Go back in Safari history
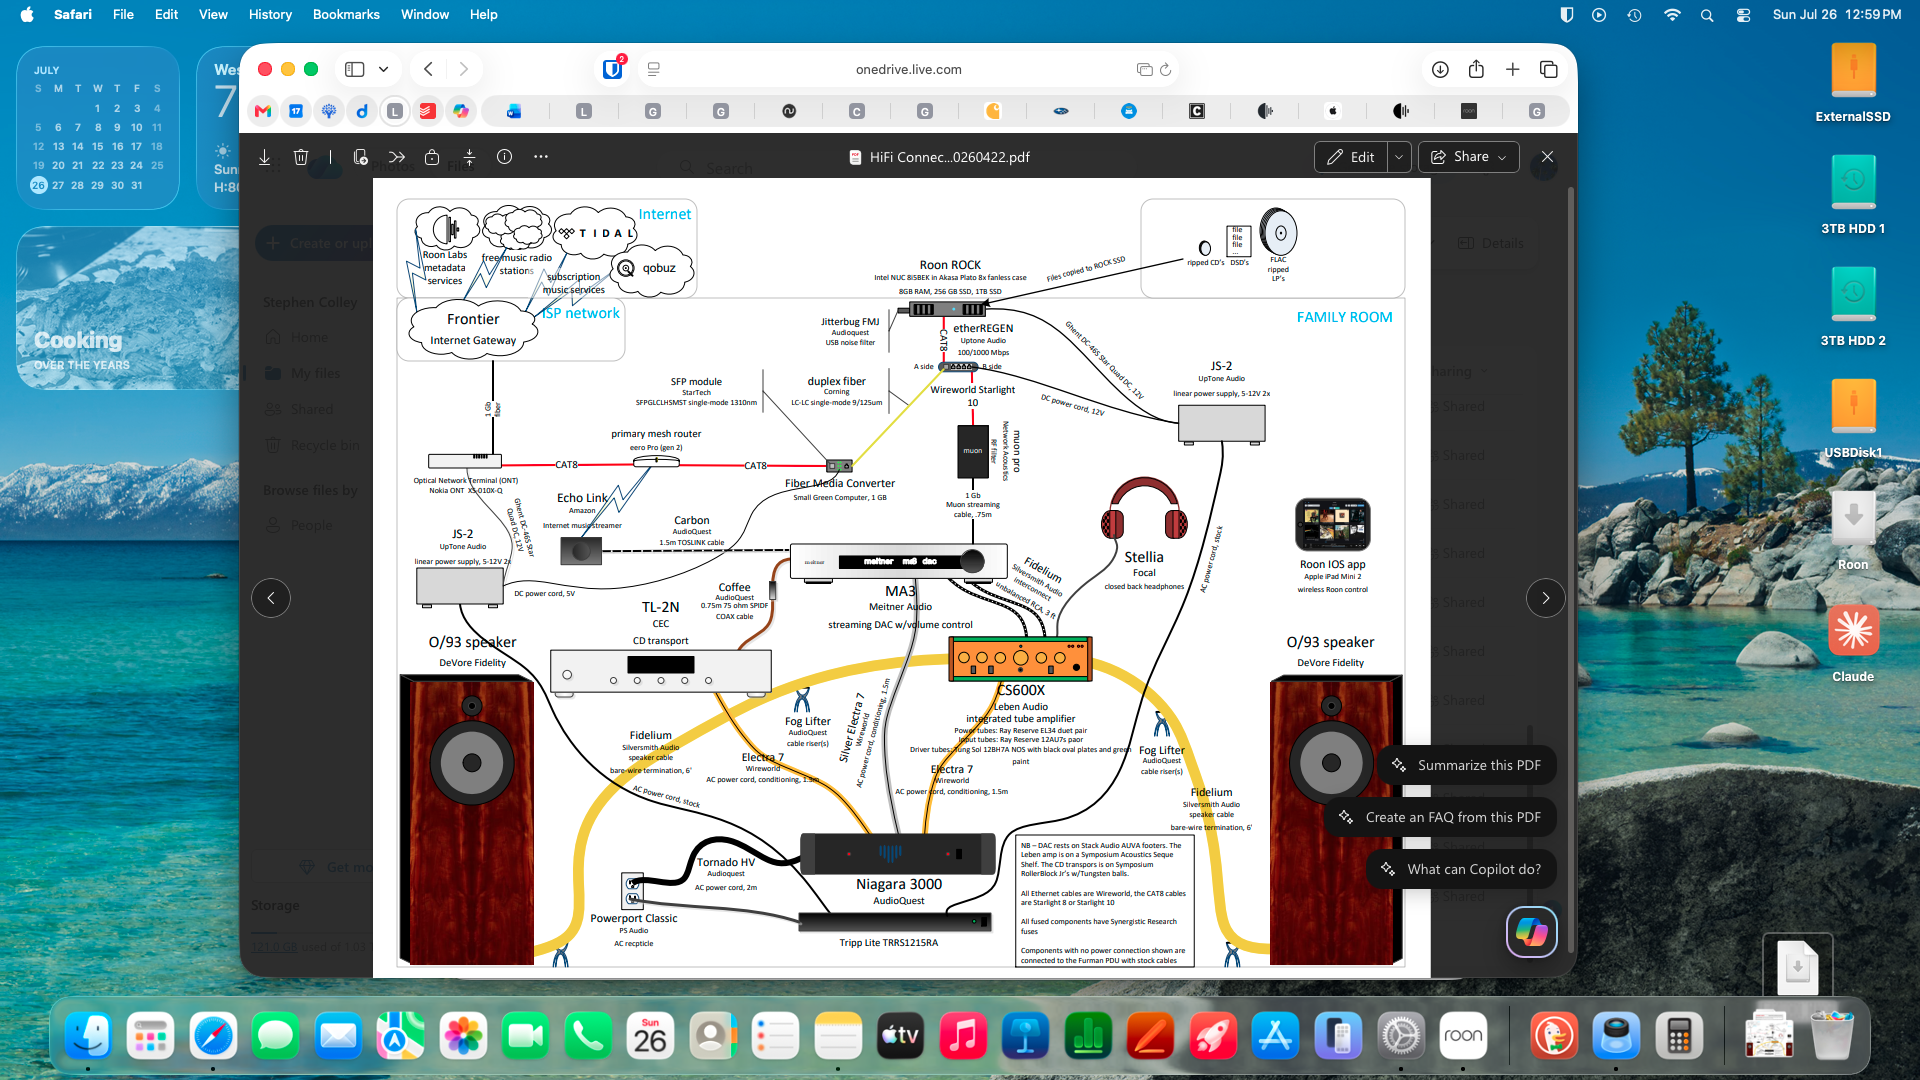The image size is (1920, 1080). coord(428,69)
